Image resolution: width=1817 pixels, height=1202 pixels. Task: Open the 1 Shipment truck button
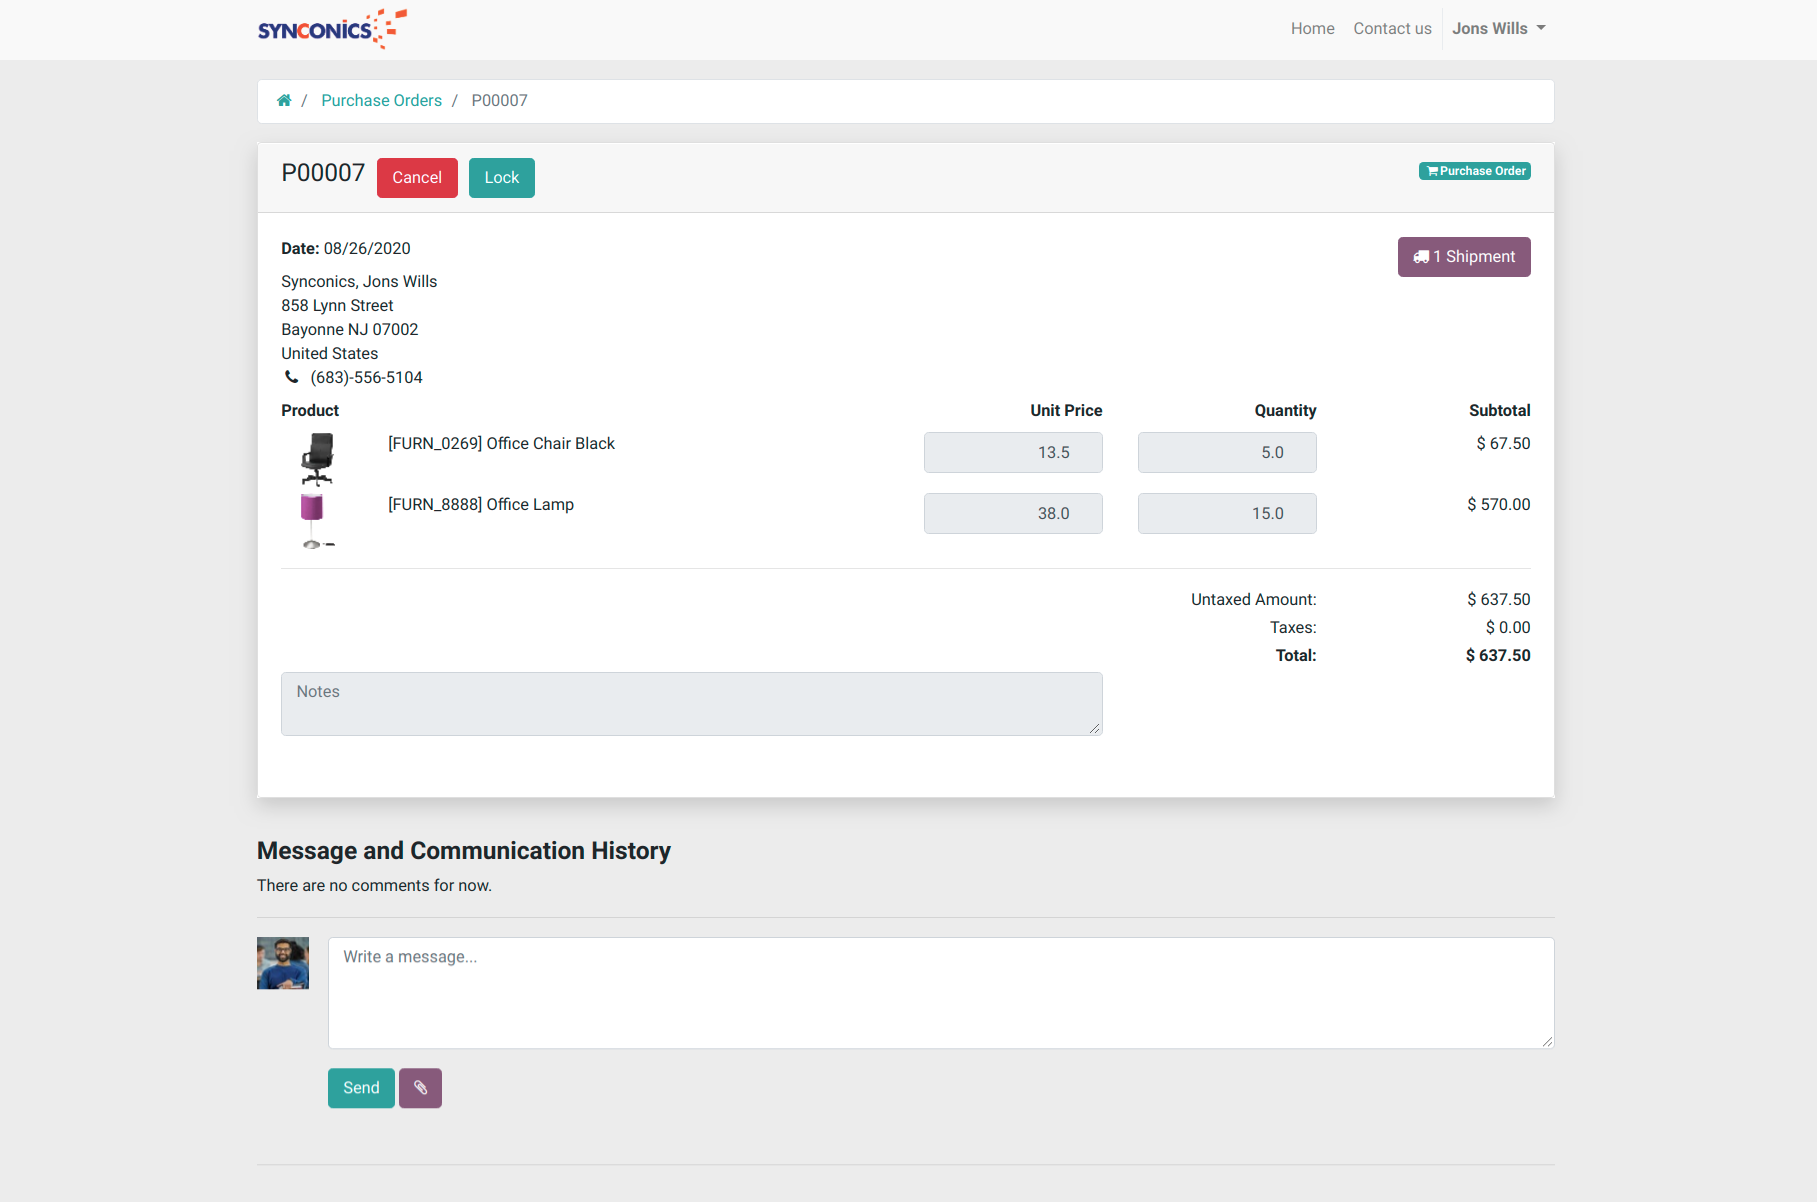pyautogui.click(x=1463, y=257)
